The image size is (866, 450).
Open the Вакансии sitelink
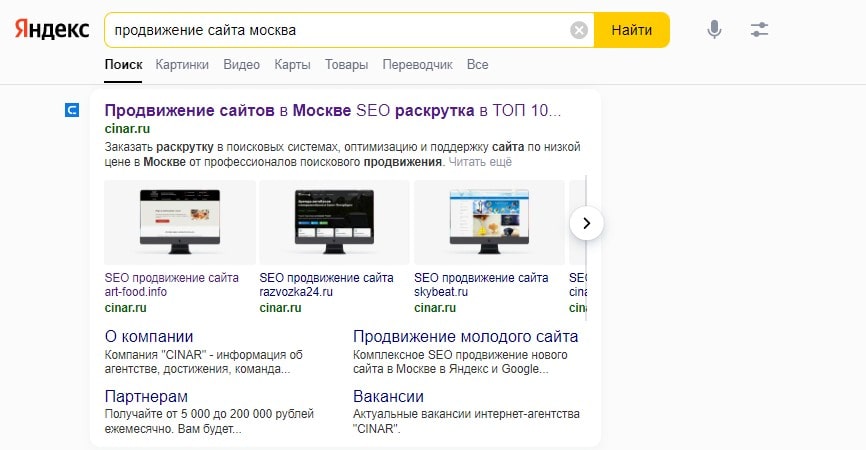pos(388,396)
